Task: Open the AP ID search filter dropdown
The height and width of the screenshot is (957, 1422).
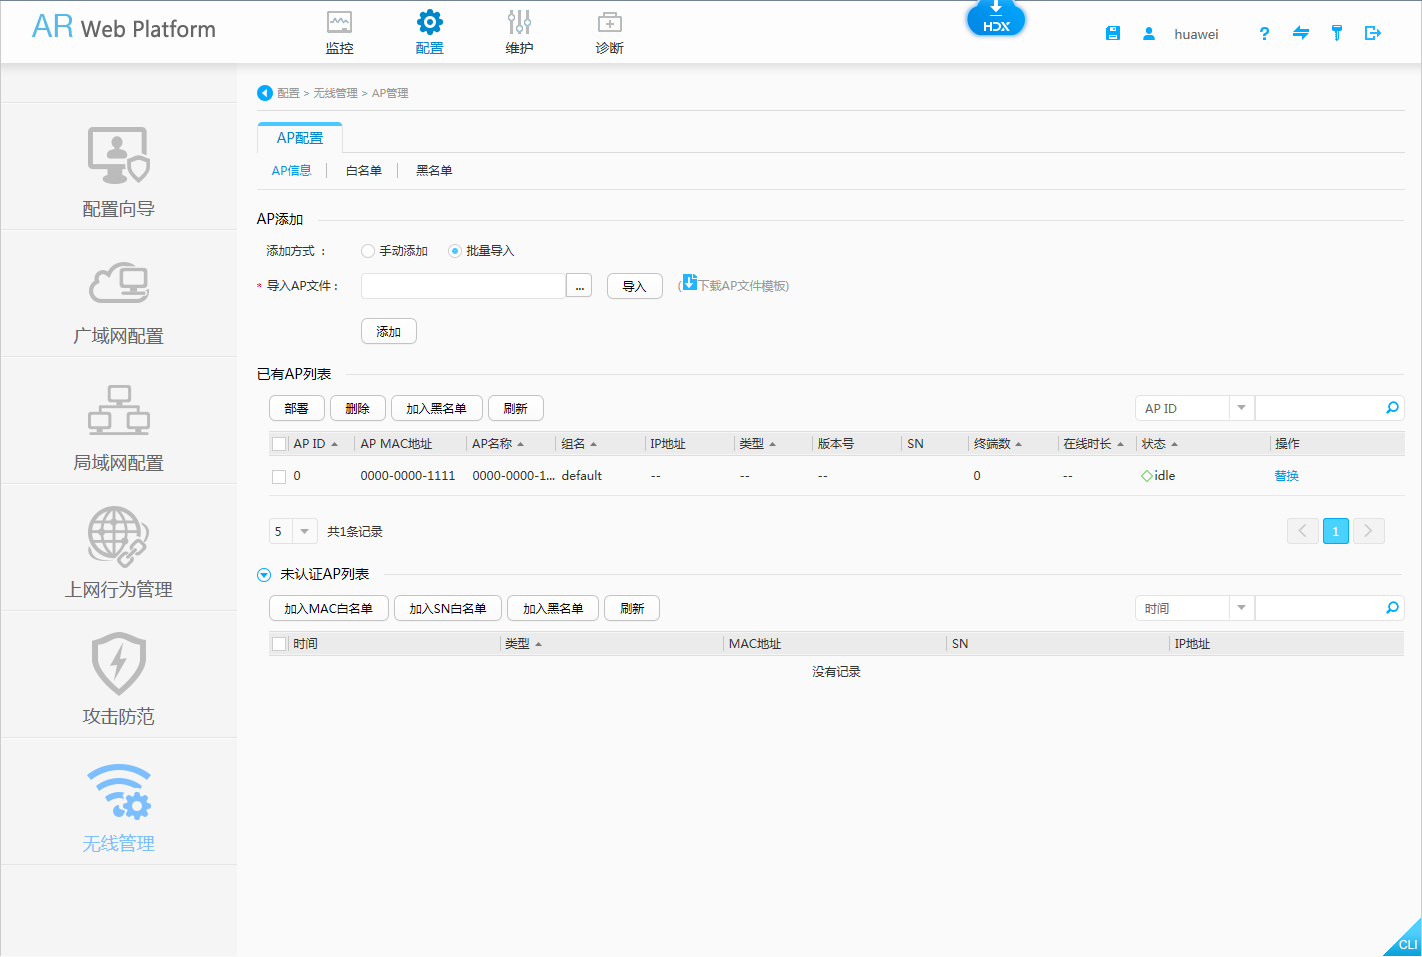Action: (1241, 407)
